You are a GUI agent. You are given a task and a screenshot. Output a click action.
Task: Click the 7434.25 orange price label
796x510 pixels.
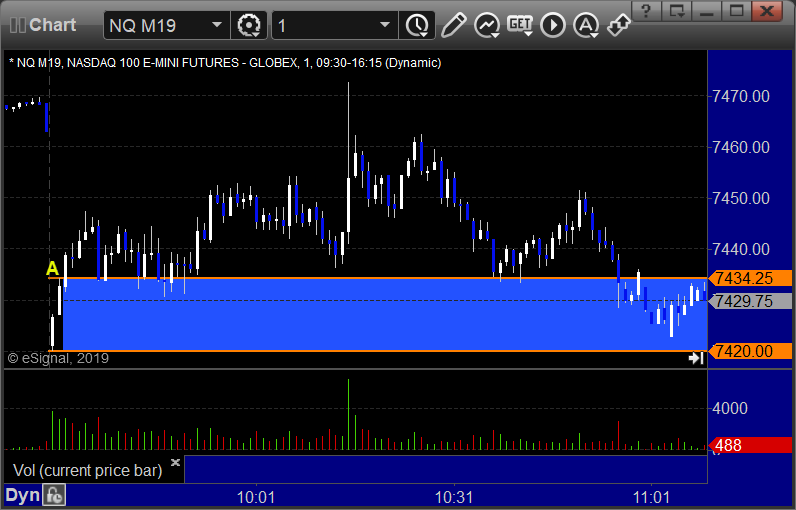750,278
